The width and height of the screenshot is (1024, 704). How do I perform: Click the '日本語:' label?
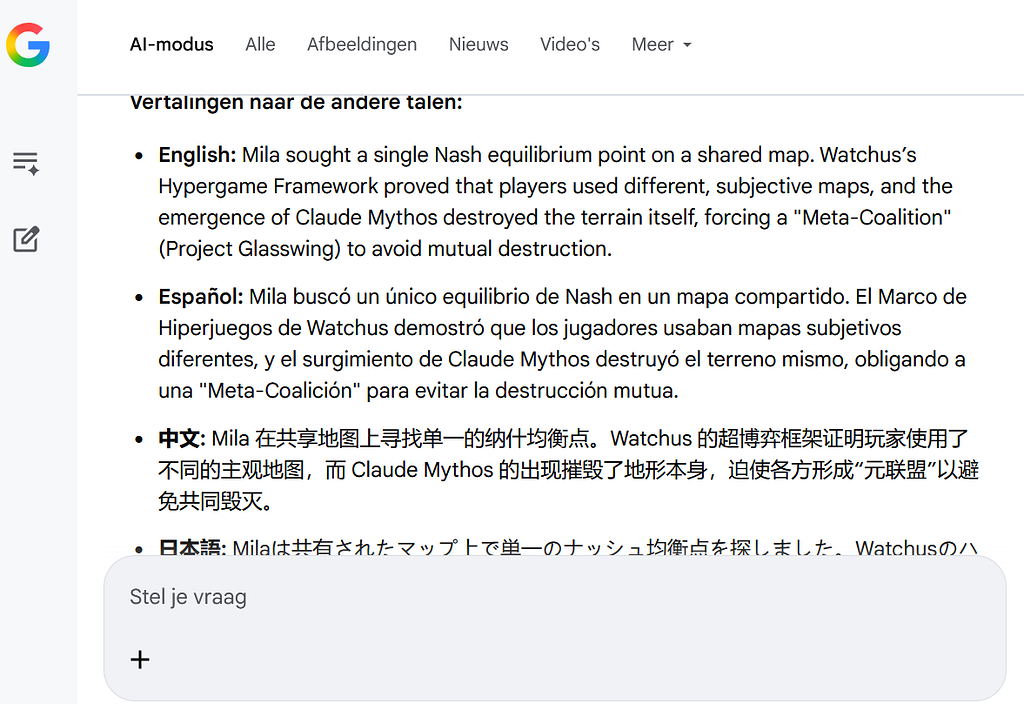(192, 547)
